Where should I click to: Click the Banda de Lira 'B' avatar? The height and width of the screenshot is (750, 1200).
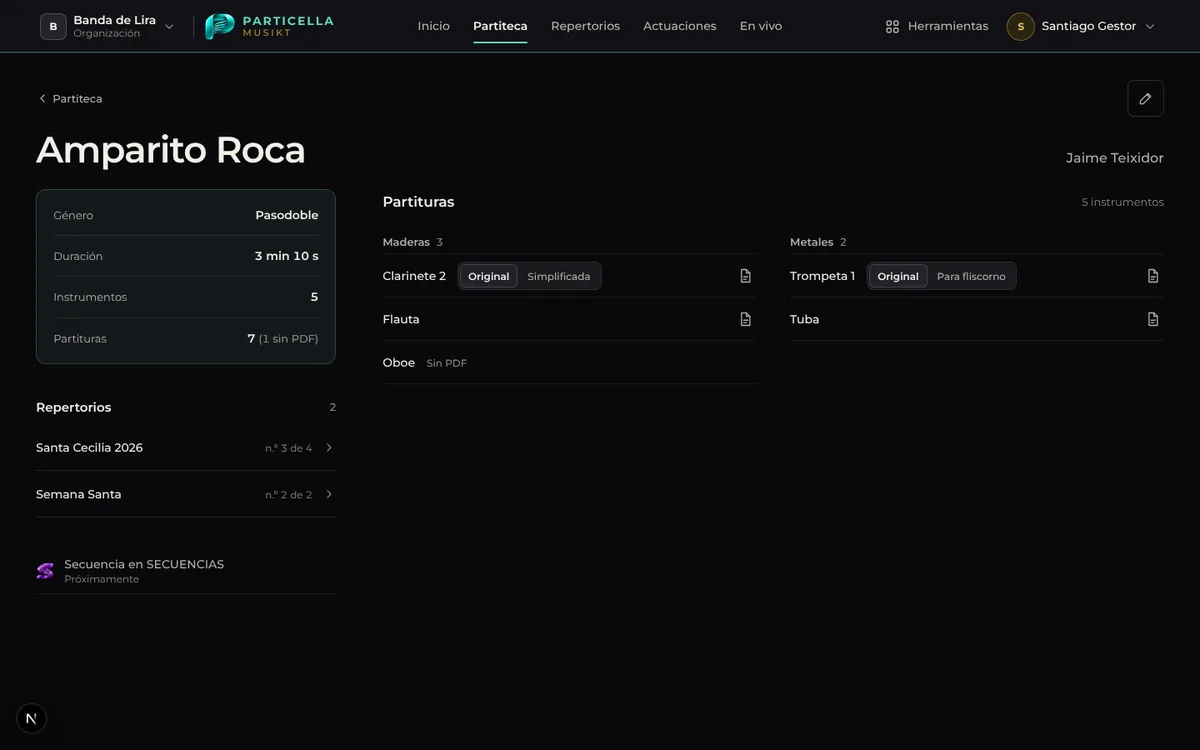(x=53, y=27)
